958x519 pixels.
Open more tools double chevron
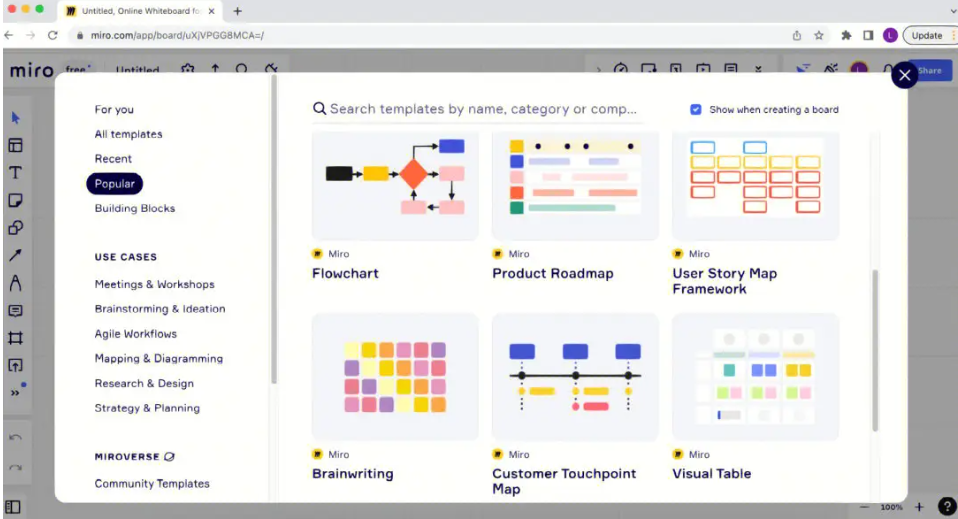coord(15,392)
